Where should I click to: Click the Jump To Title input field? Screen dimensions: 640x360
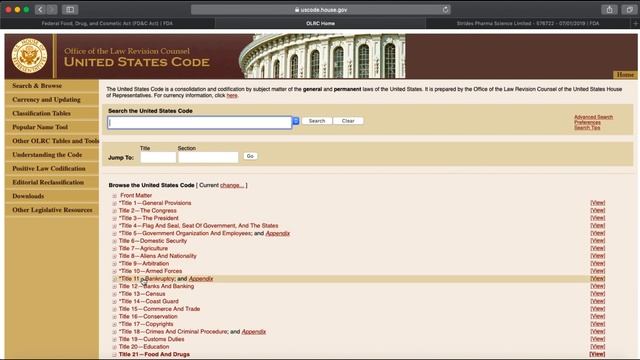pyautogui.click(x=158, y=157)
